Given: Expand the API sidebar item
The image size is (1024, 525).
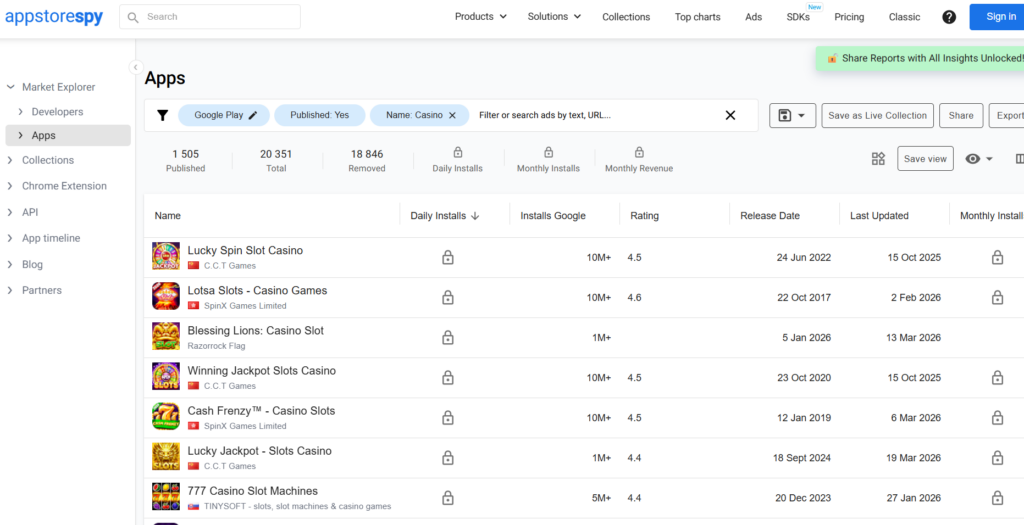Looking at the screenshot, I should 10,212.
